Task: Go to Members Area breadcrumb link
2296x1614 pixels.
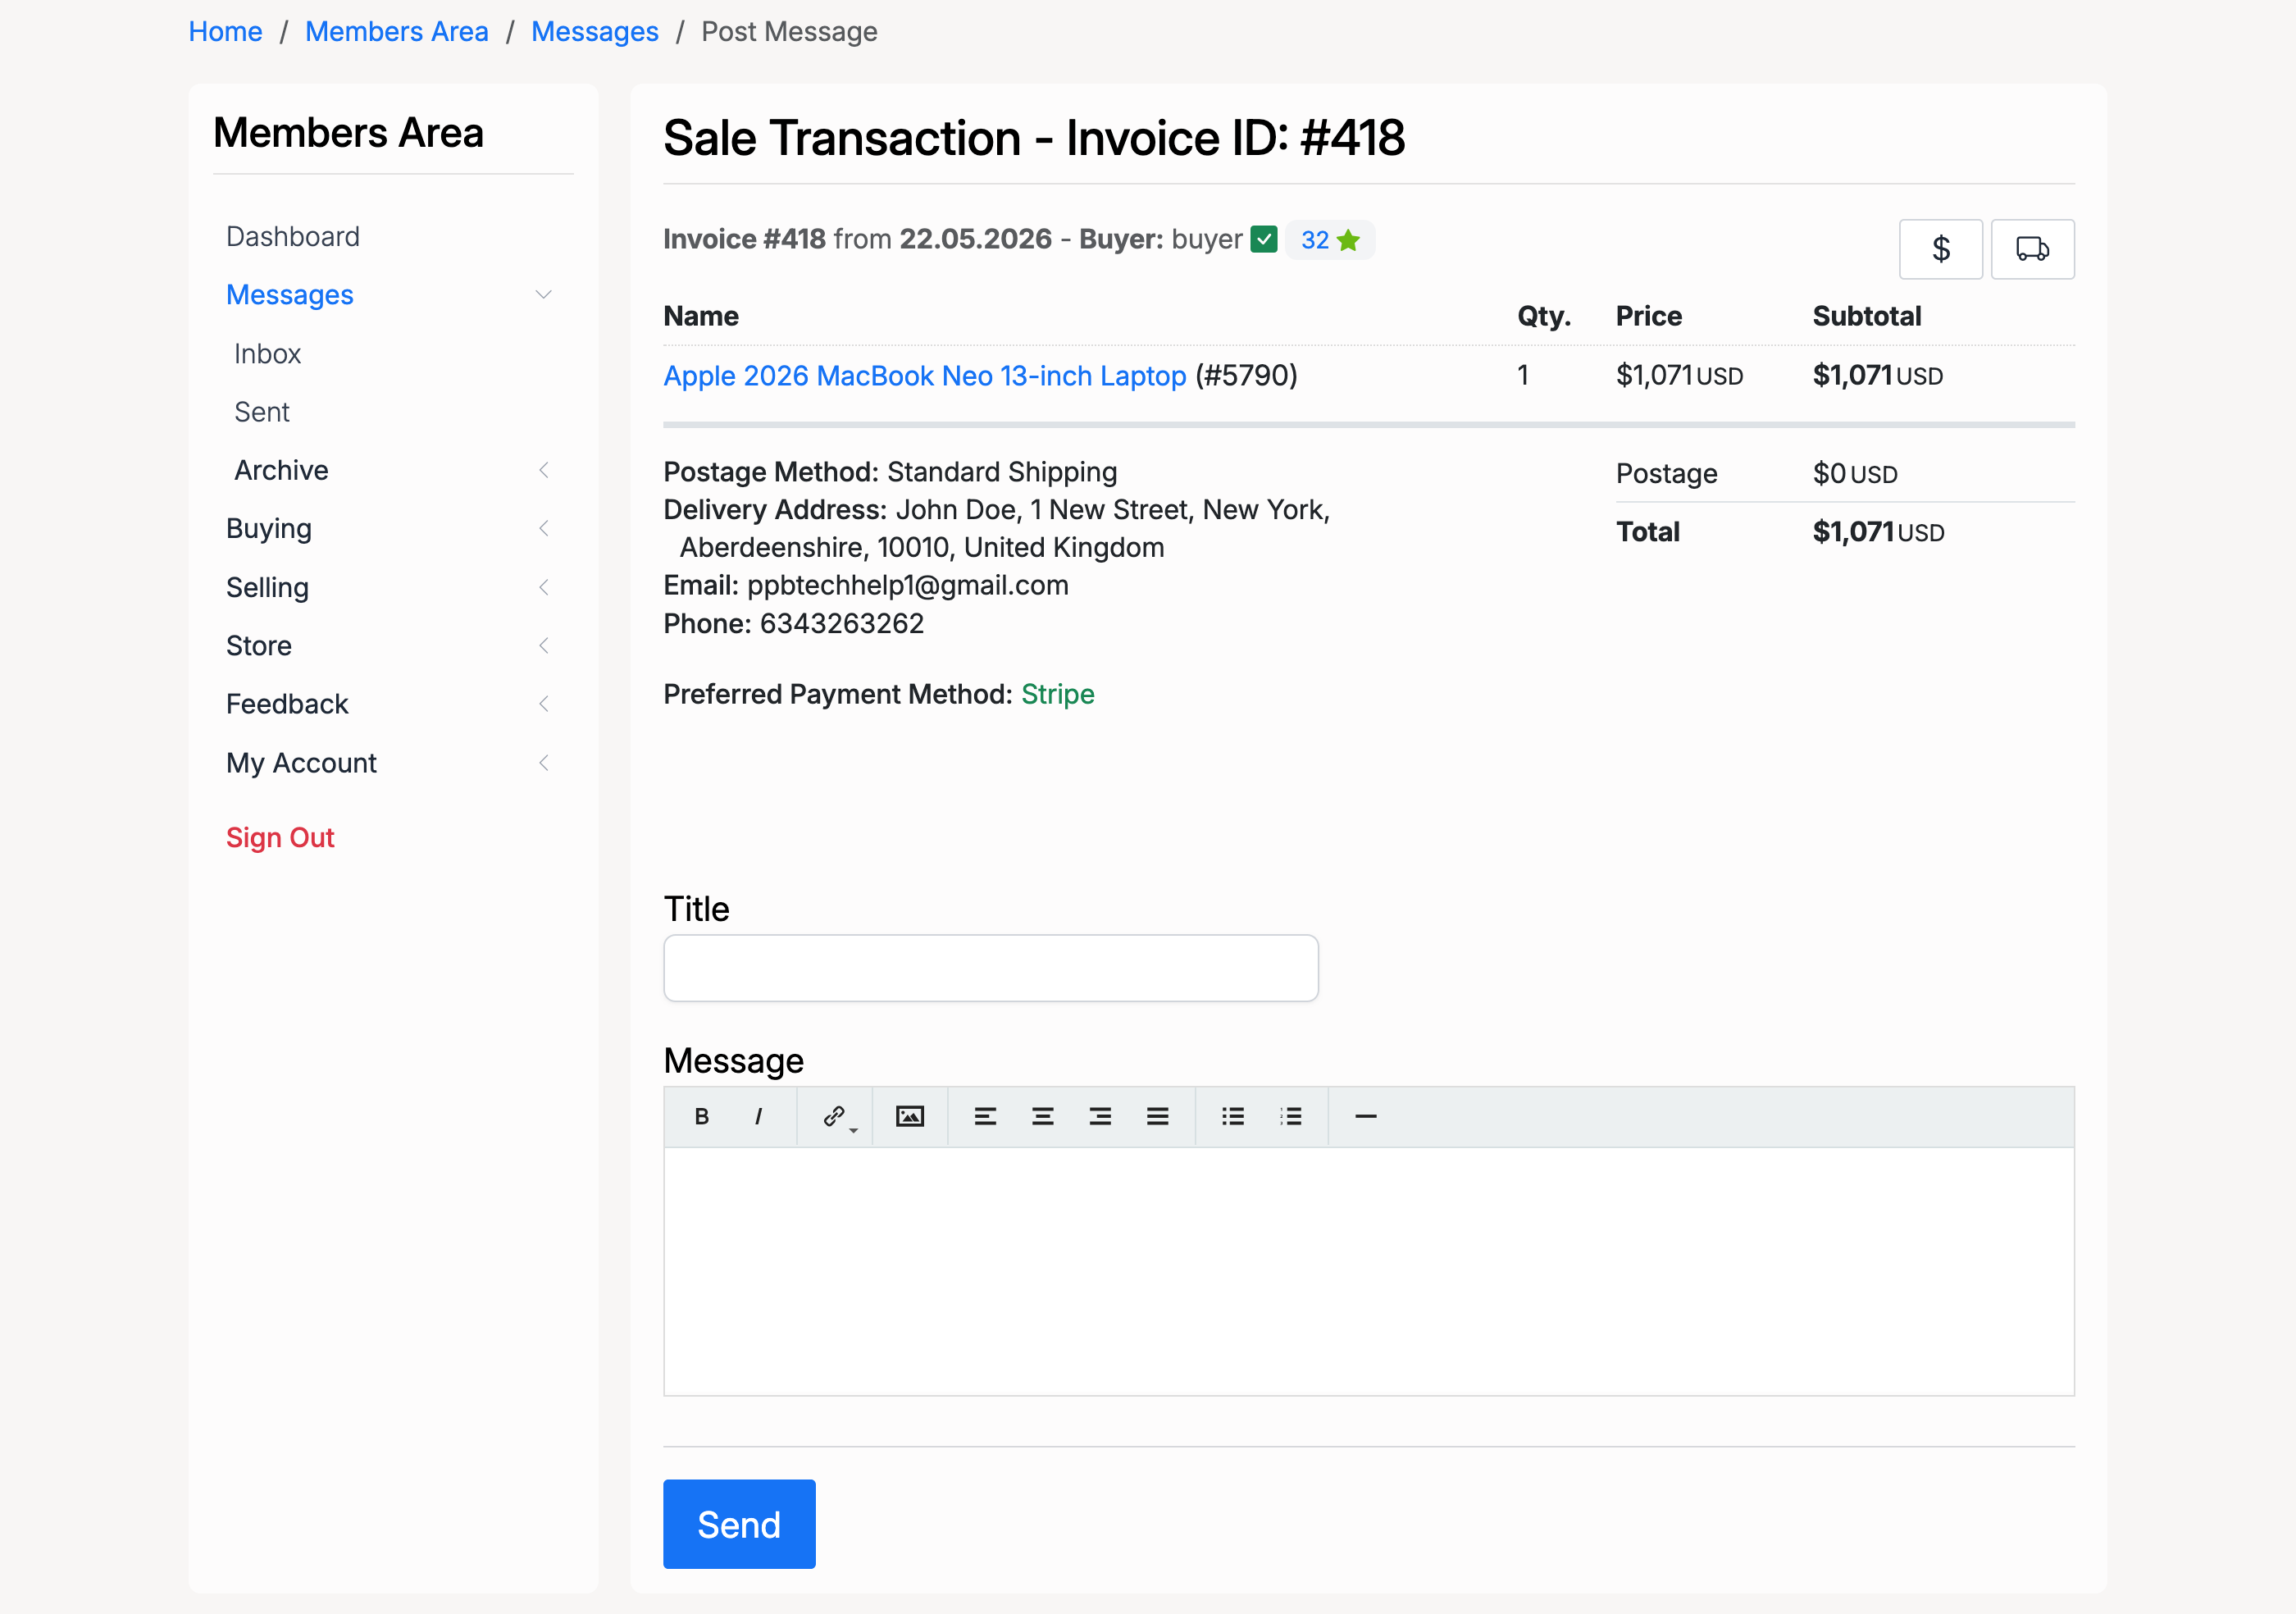Action: 397,32
